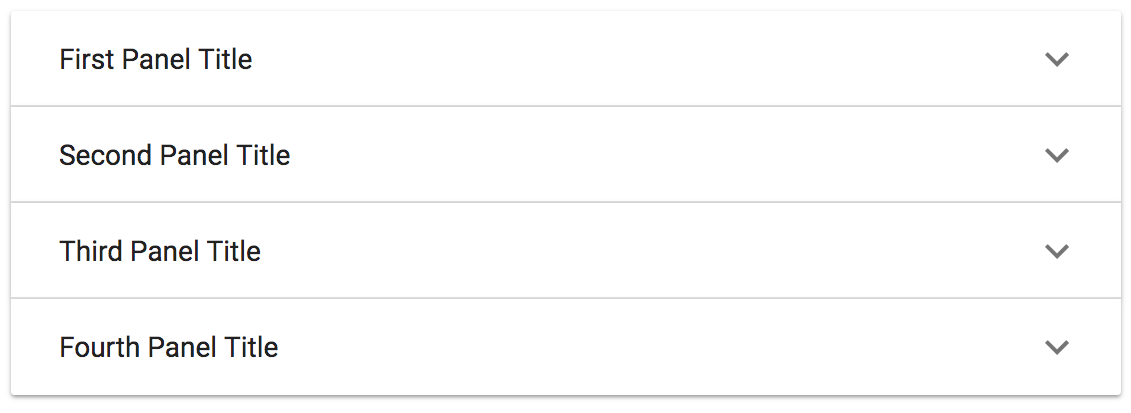Expand the First Panel accordion header
1131x413 pixels.
565,59
